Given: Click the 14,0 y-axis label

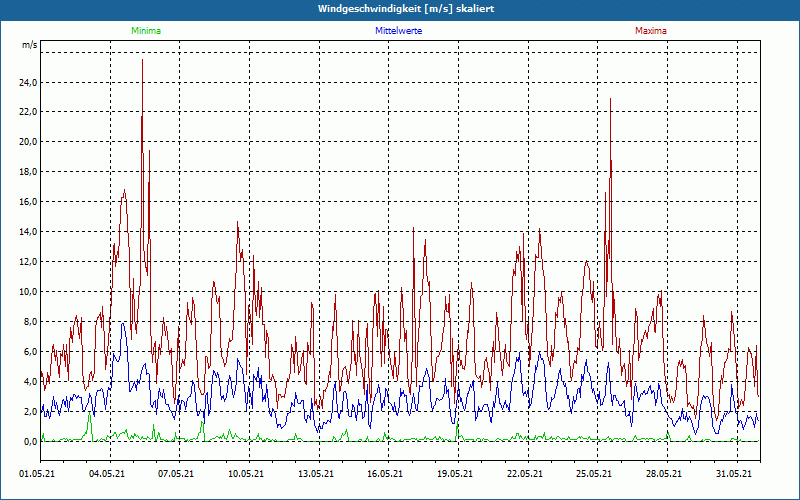Looking at the screenshot, I should click(x=28, y=232).
